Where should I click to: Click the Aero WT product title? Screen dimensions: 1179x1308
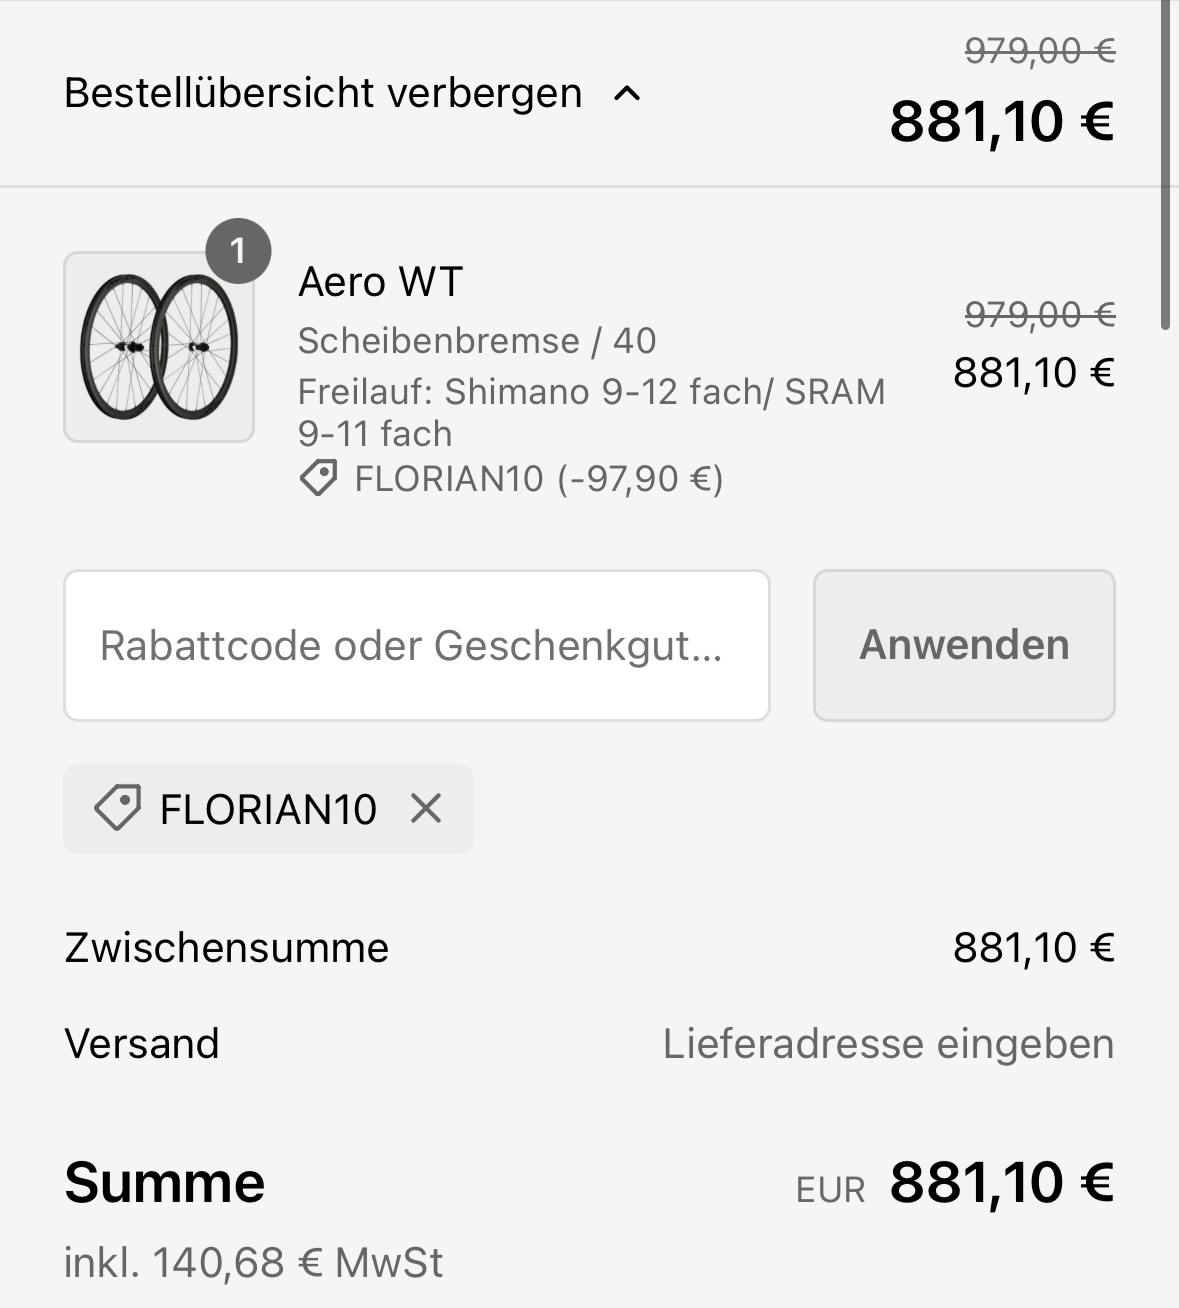380,282
